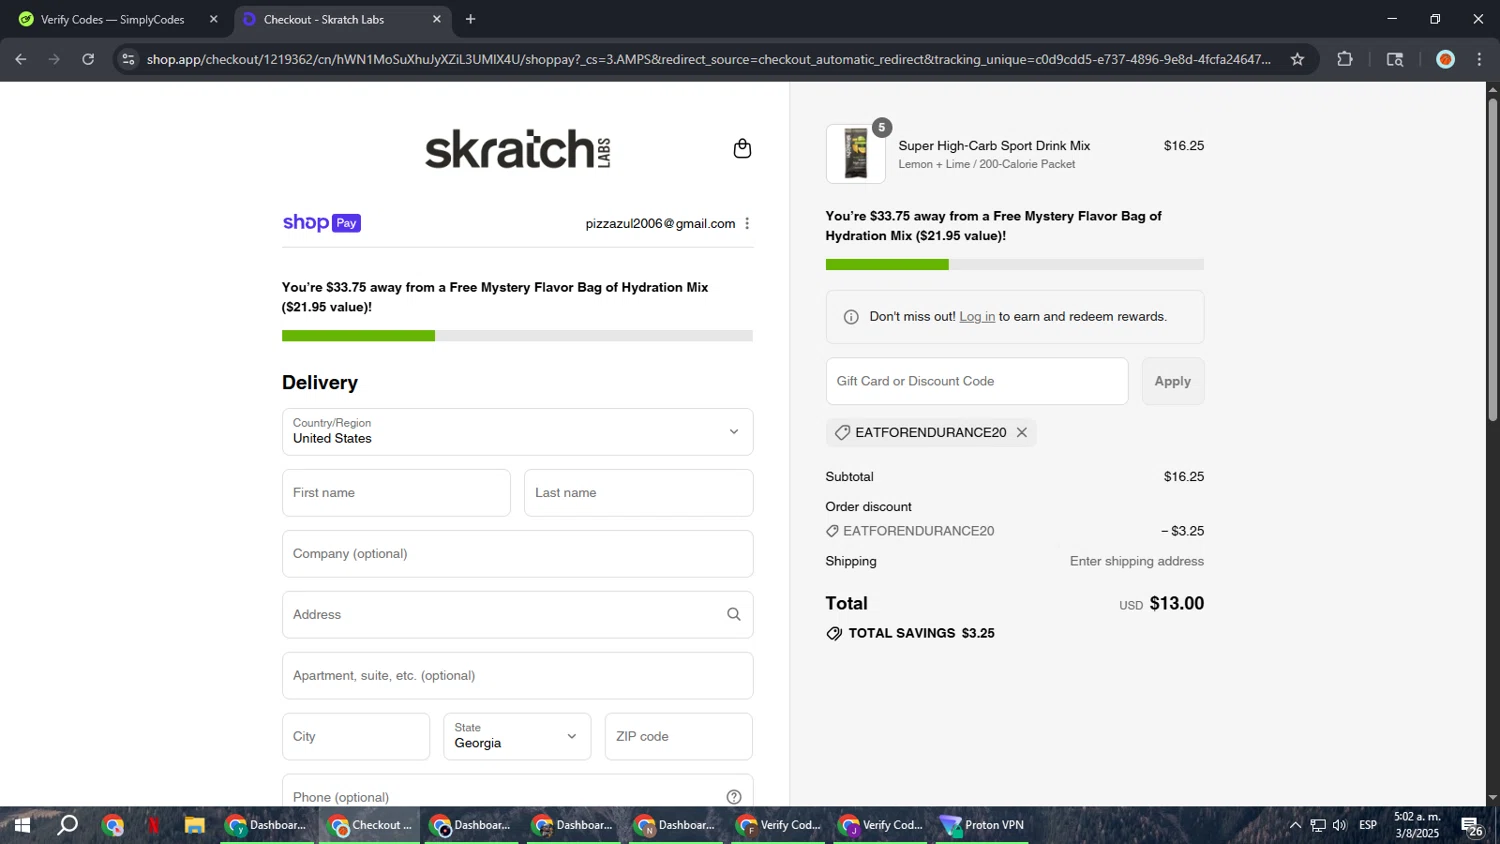Open Proton VPN from the taskbar
The image size is (1500, 844).
pyautogui.click(x=982, y=825)
